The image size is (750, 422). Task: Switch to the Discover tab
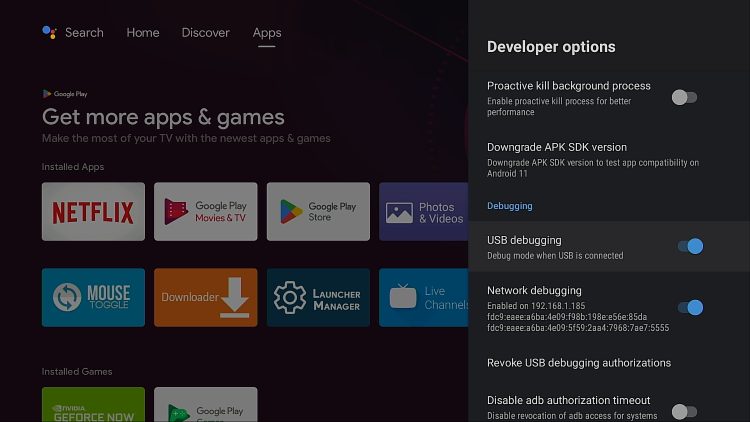(x=206, y=33)
